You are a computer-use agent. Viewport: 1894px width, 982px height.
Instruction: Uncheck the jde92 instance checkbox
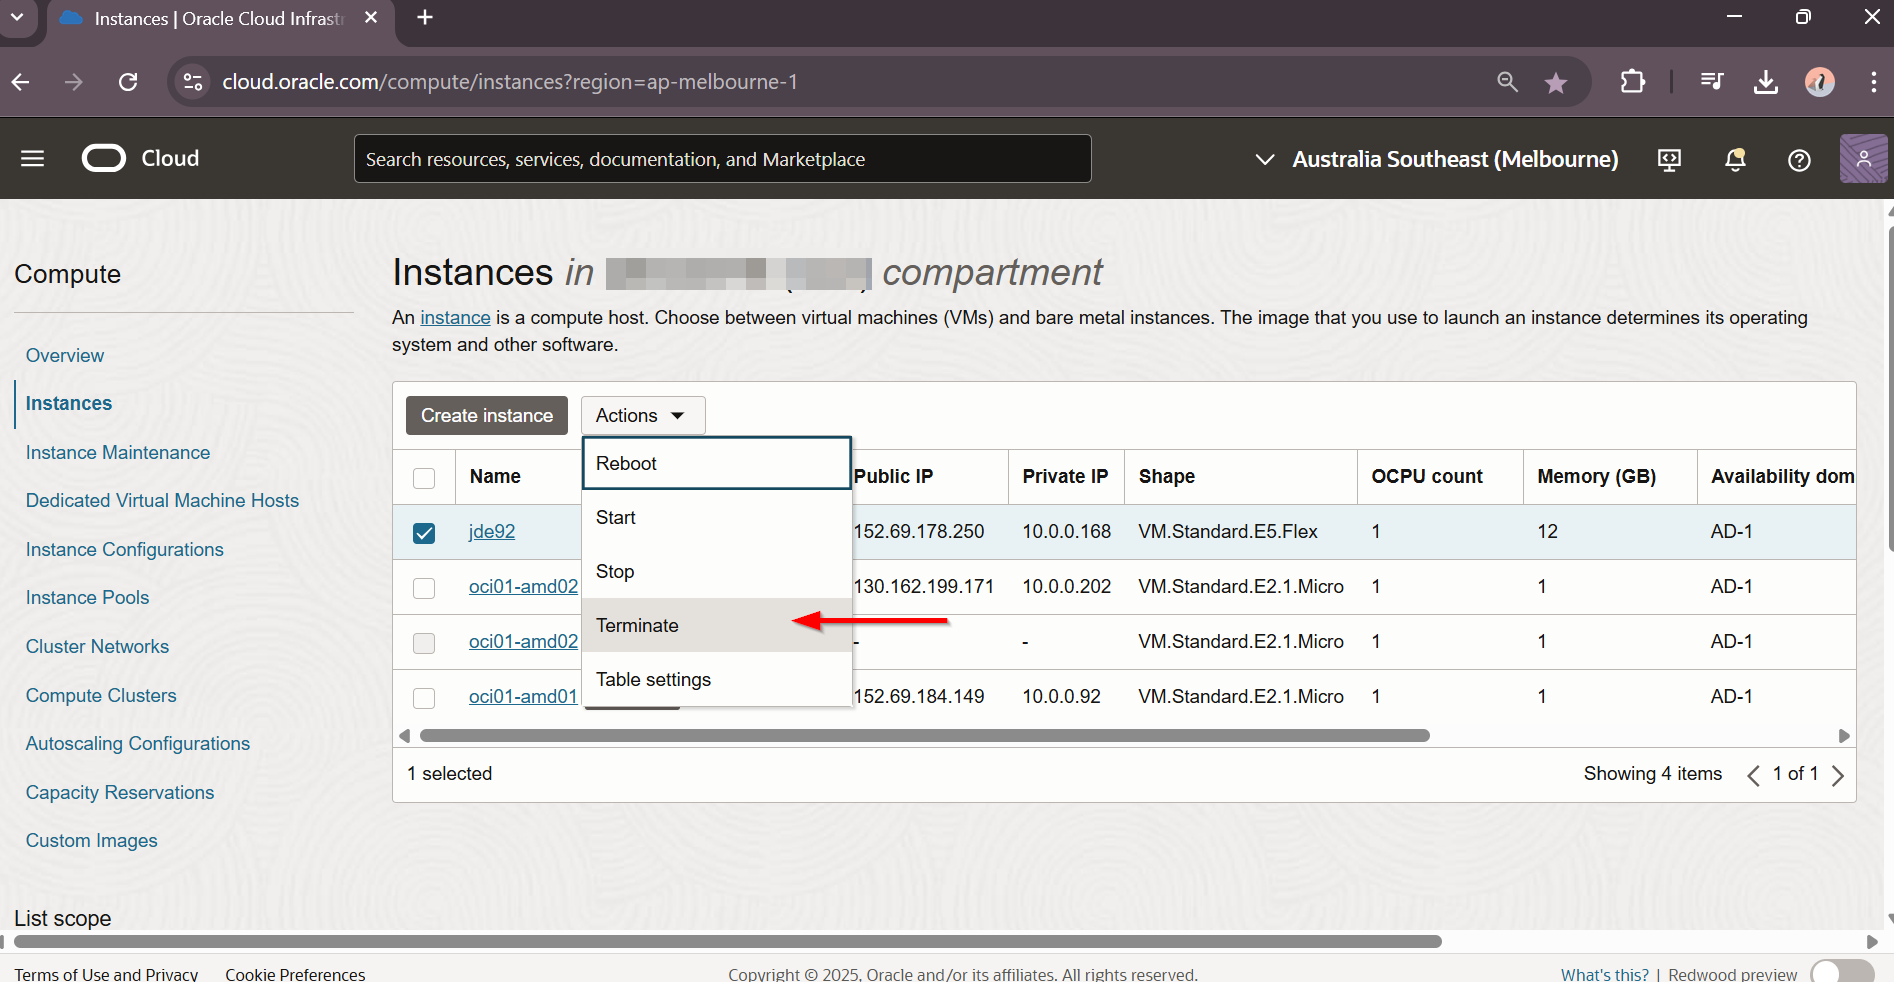tap(424, 533)
